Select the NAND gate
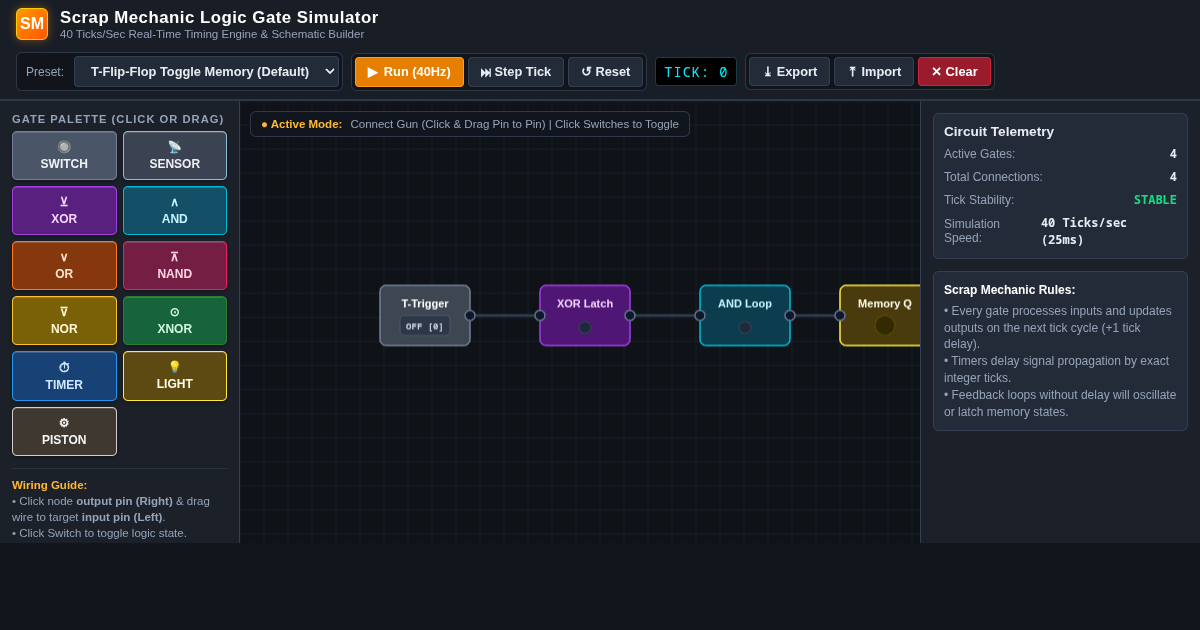The width and height of the screenshot is (1200, 630). coord(175,266)
